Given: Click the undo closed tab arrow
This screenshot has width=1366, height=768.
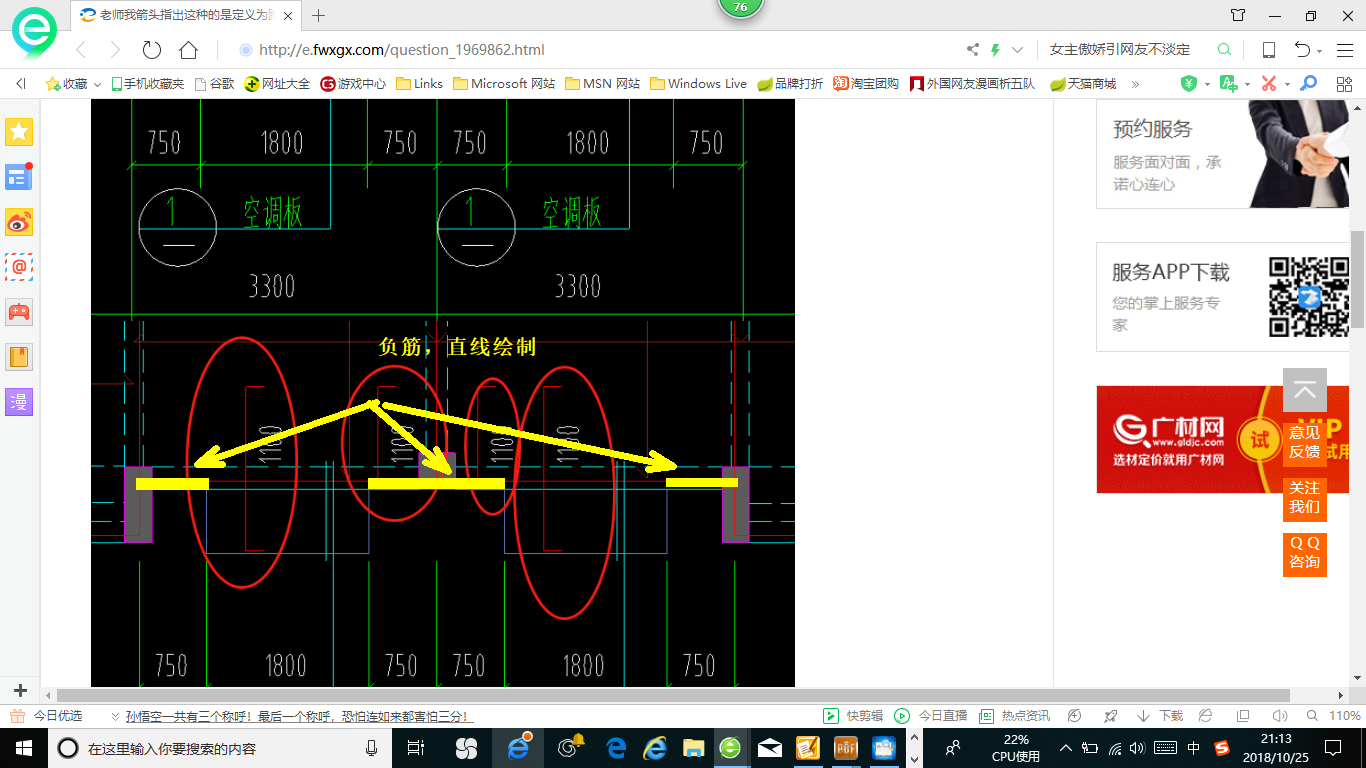Looking at the screenshot, I should click(1302, 50).
